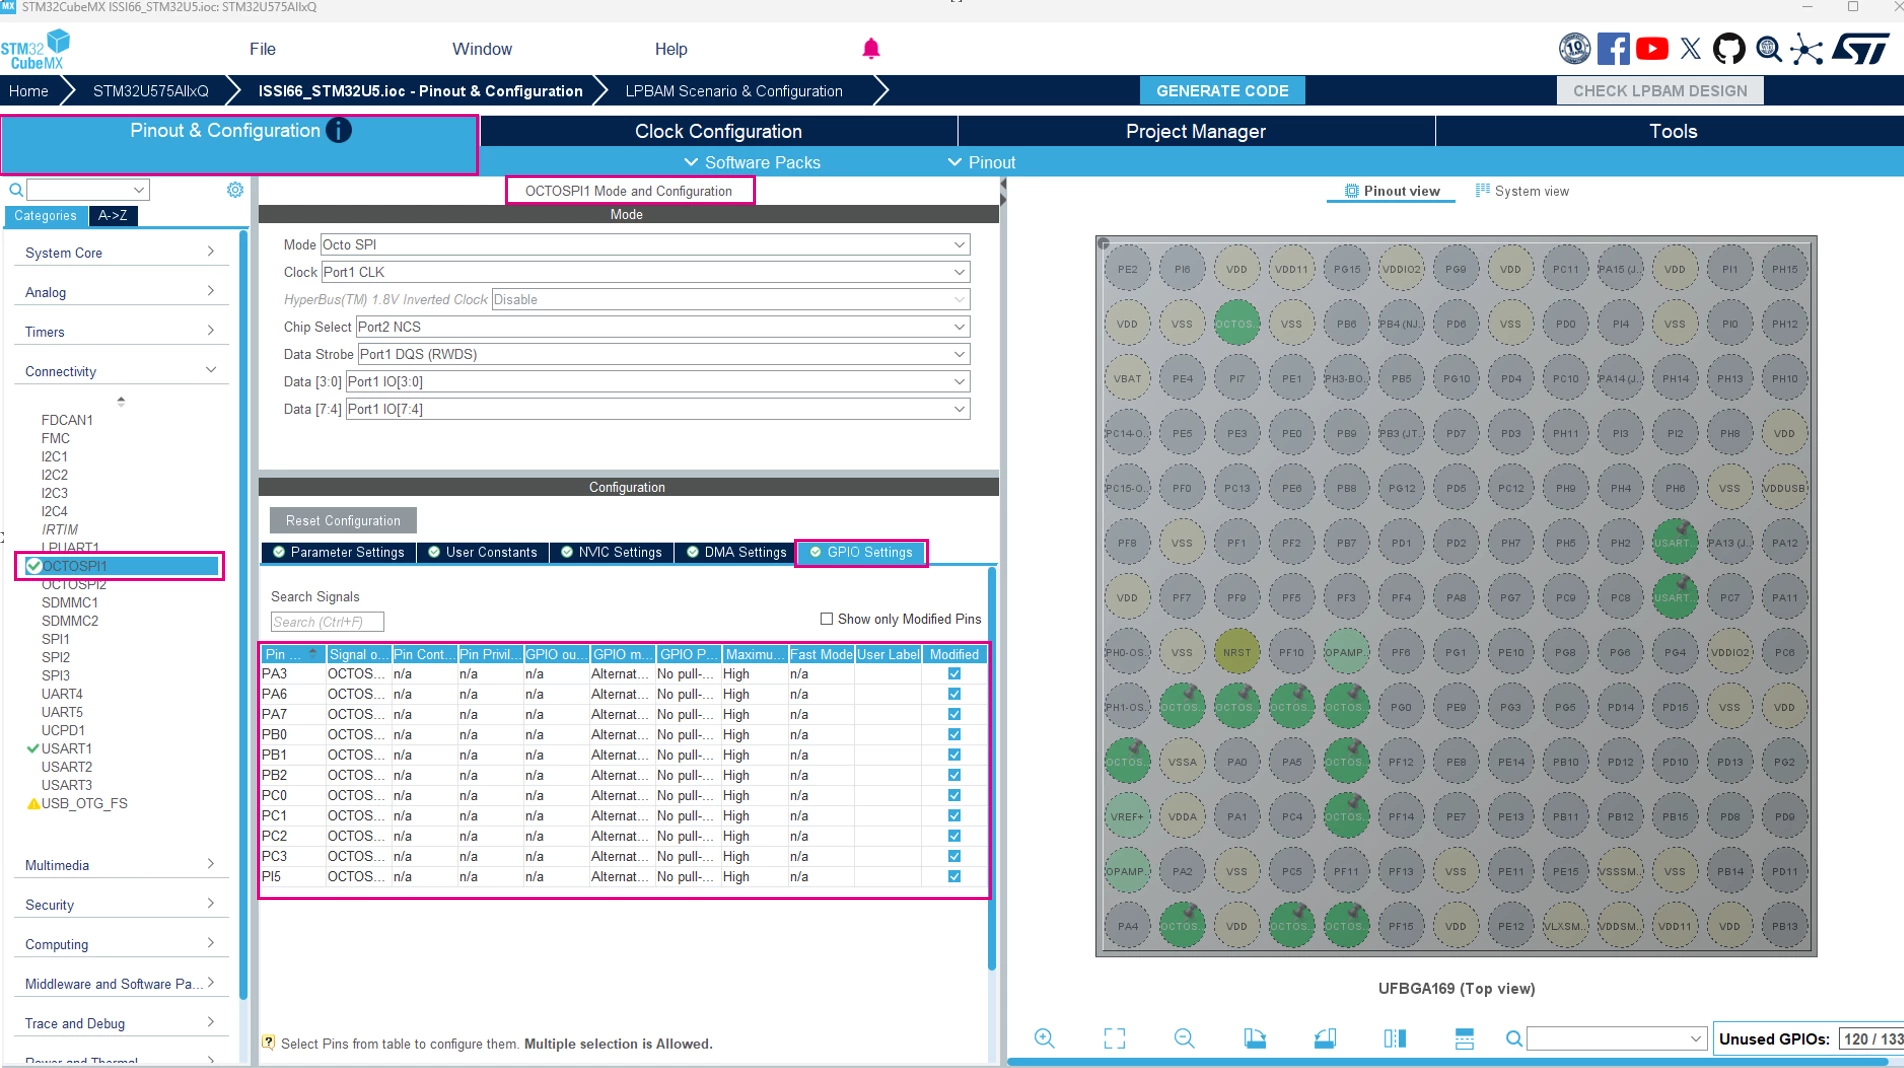Open the Data [7:4] dropdown

tap(658, 409)
